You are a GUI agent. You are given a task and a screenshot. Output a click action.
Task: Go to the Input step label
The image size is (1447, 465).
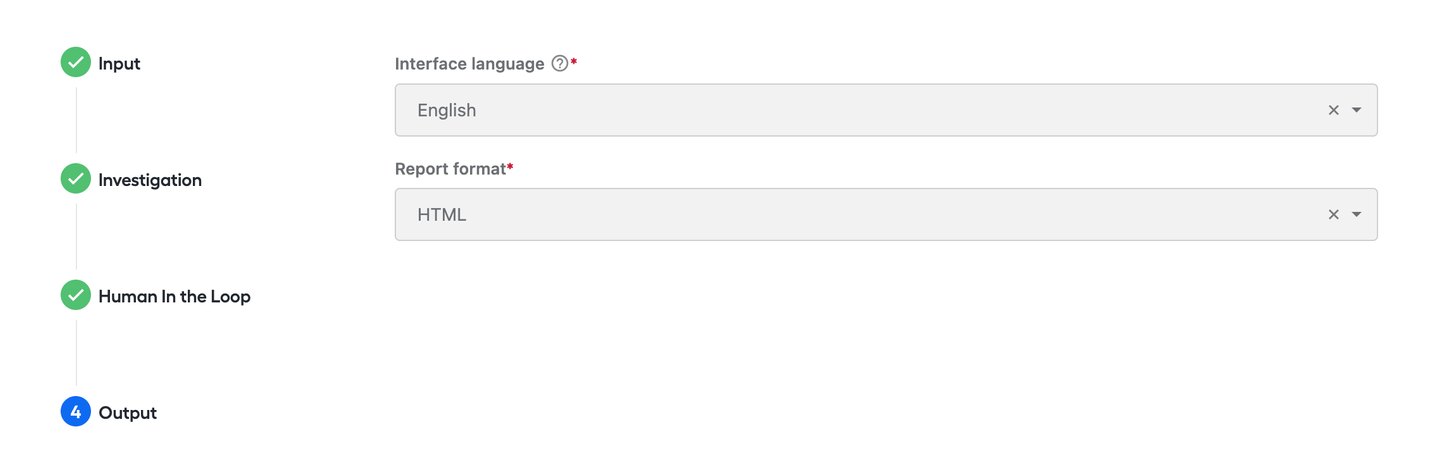click(119, 63)
